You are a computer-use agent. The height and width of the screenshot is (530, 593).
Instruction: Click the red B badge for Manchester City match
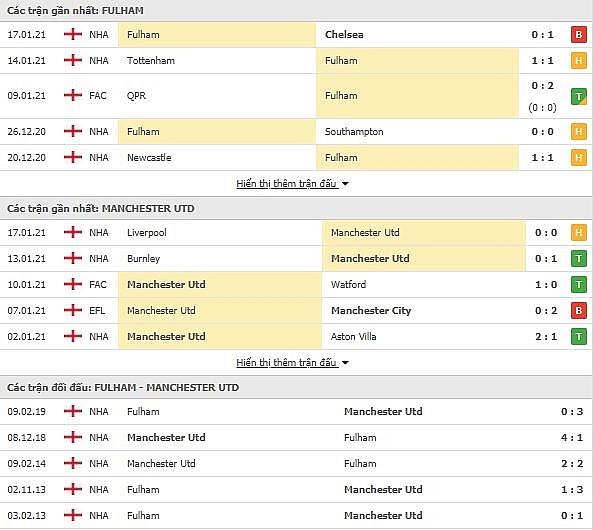[579, 311]
